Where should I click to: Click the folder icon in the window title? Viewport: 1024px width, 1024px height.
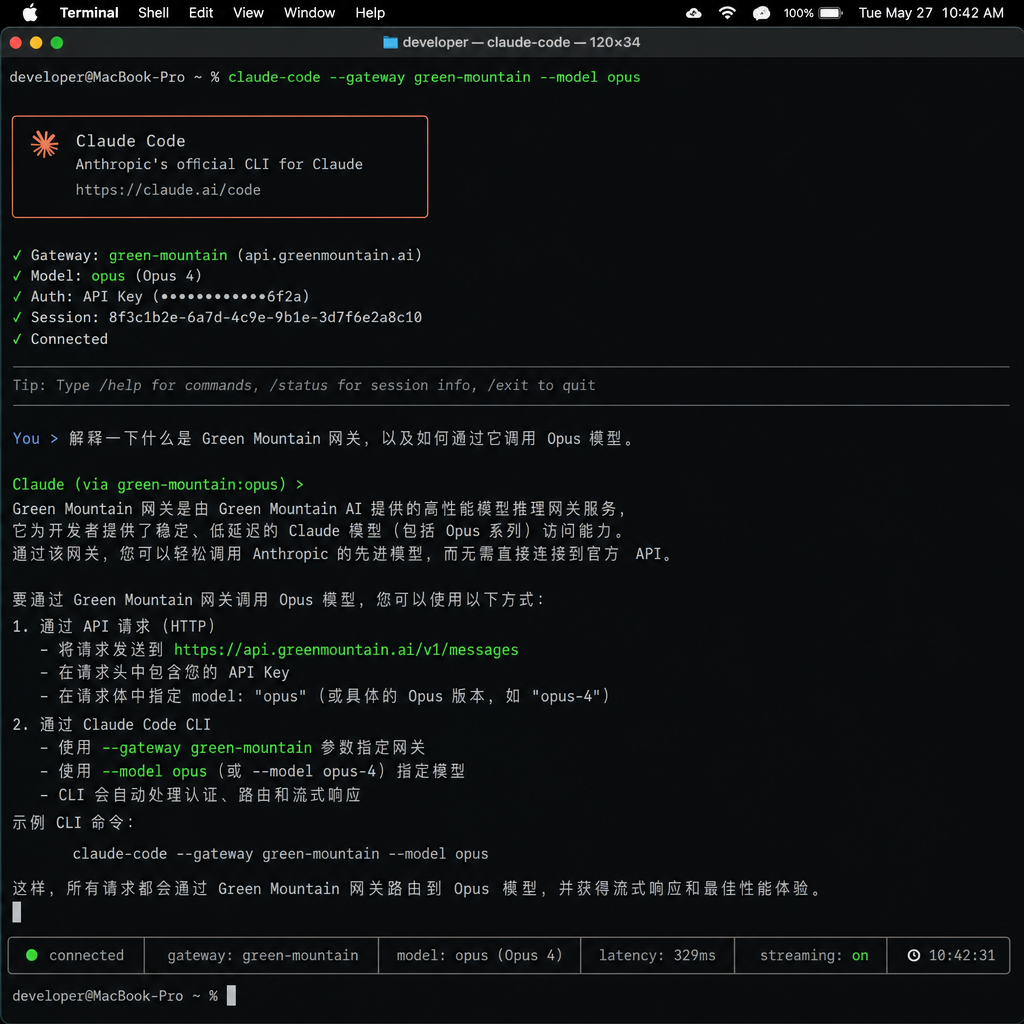(x=391, y=42)
